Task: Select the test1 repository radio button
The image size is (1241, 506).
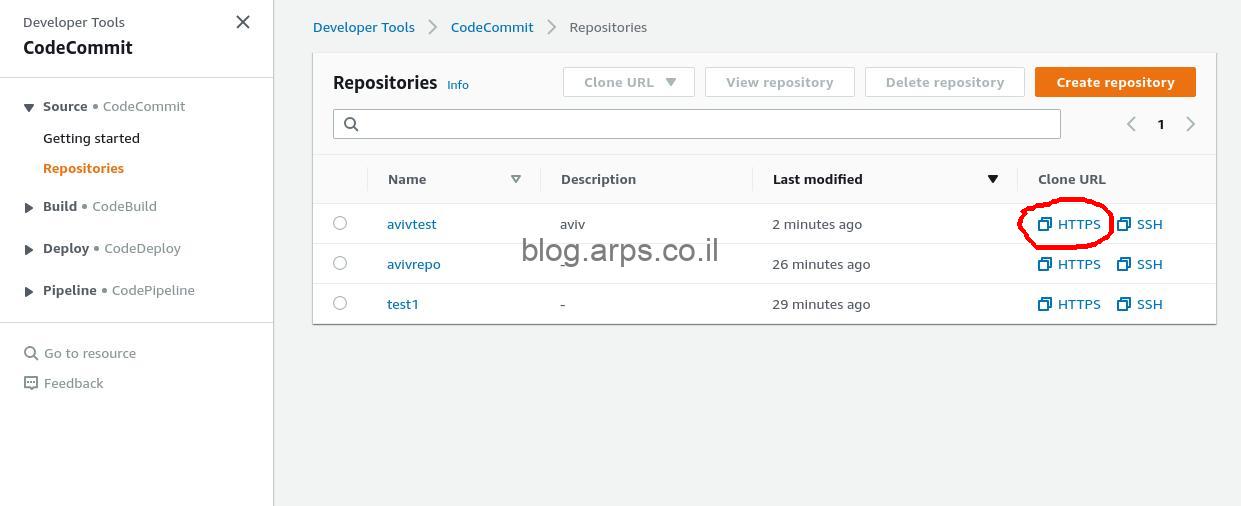Action: [x=340, y=303]
